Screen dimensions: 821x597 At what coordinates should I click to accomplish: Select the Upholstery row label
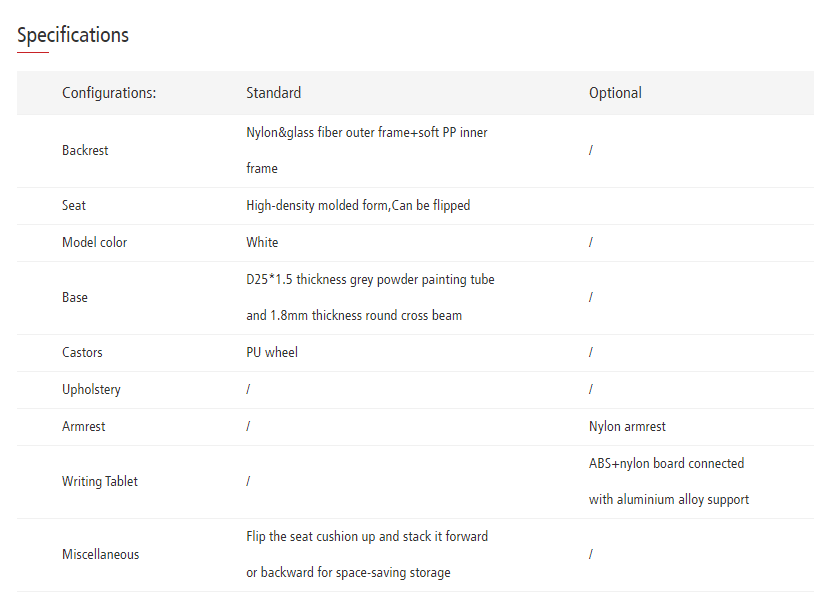91,389
